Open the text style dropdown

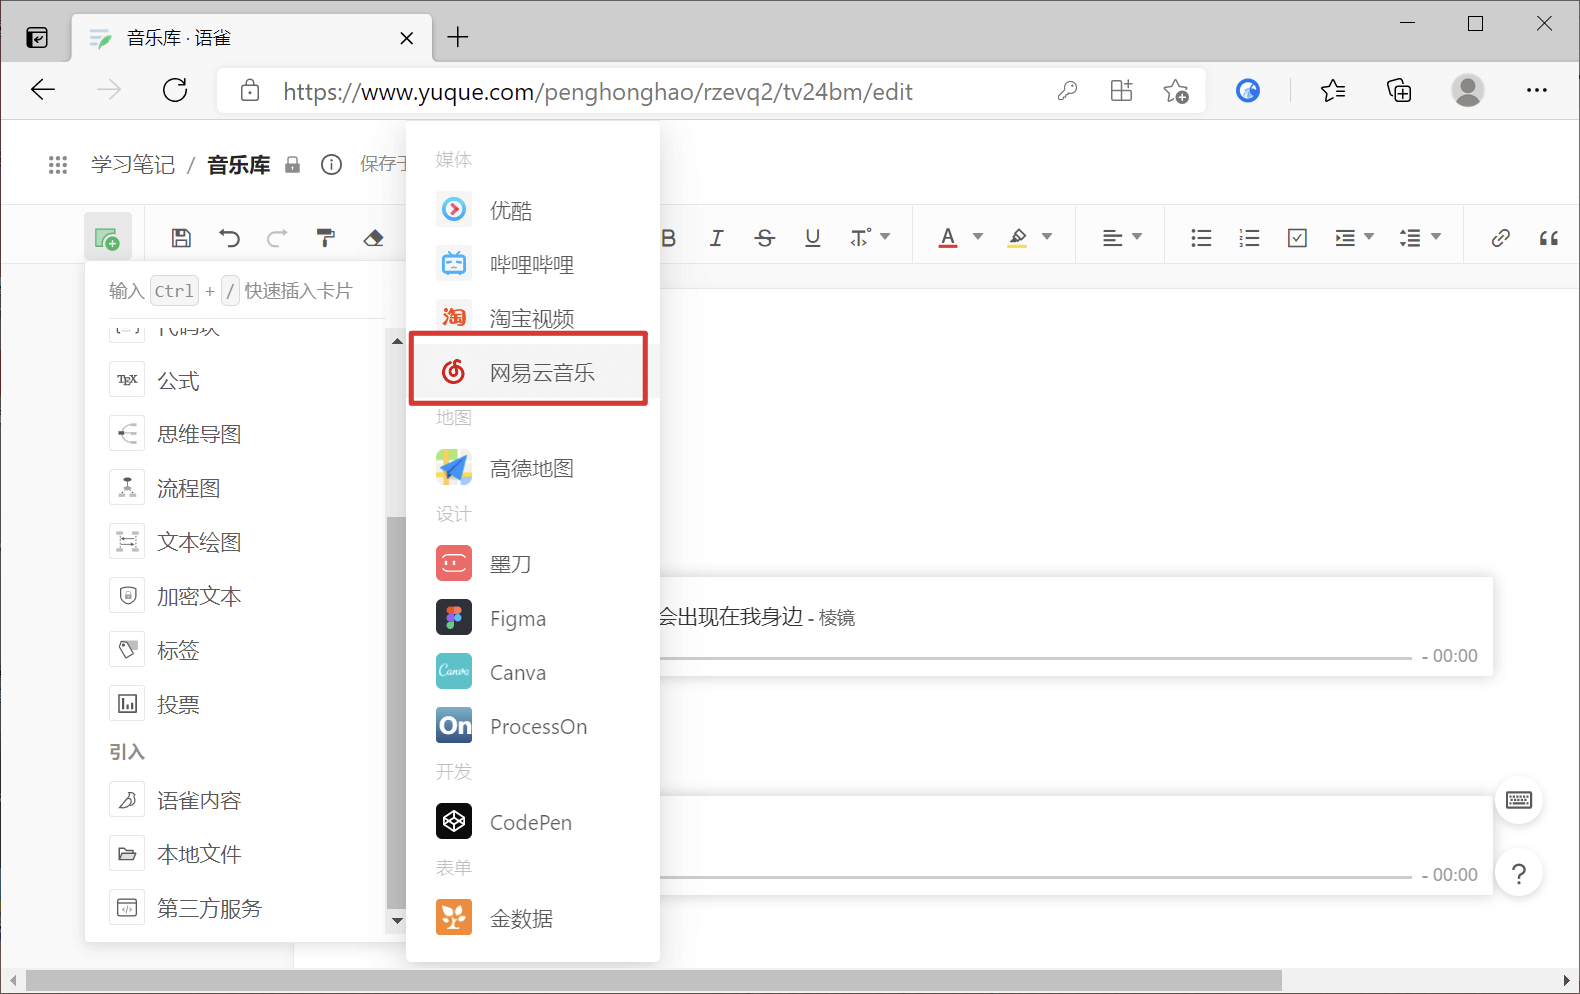click(870, 238)
